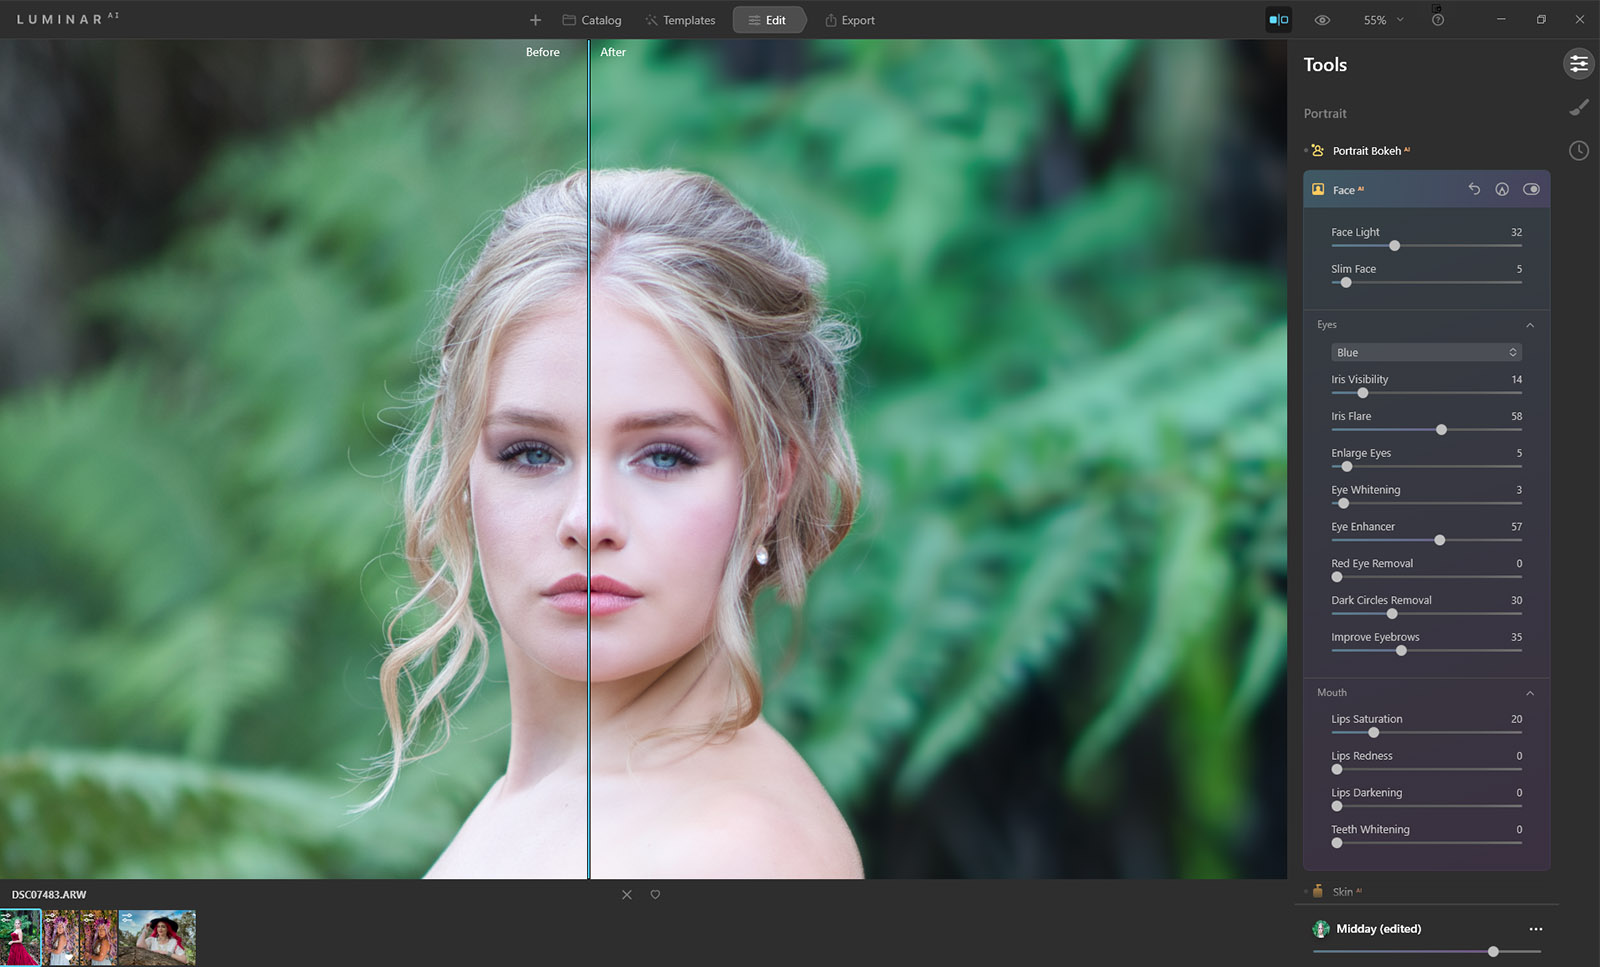Expand the Portrait Bokeh tool
Screen dimensions: 1600x967
(1366, 151)
